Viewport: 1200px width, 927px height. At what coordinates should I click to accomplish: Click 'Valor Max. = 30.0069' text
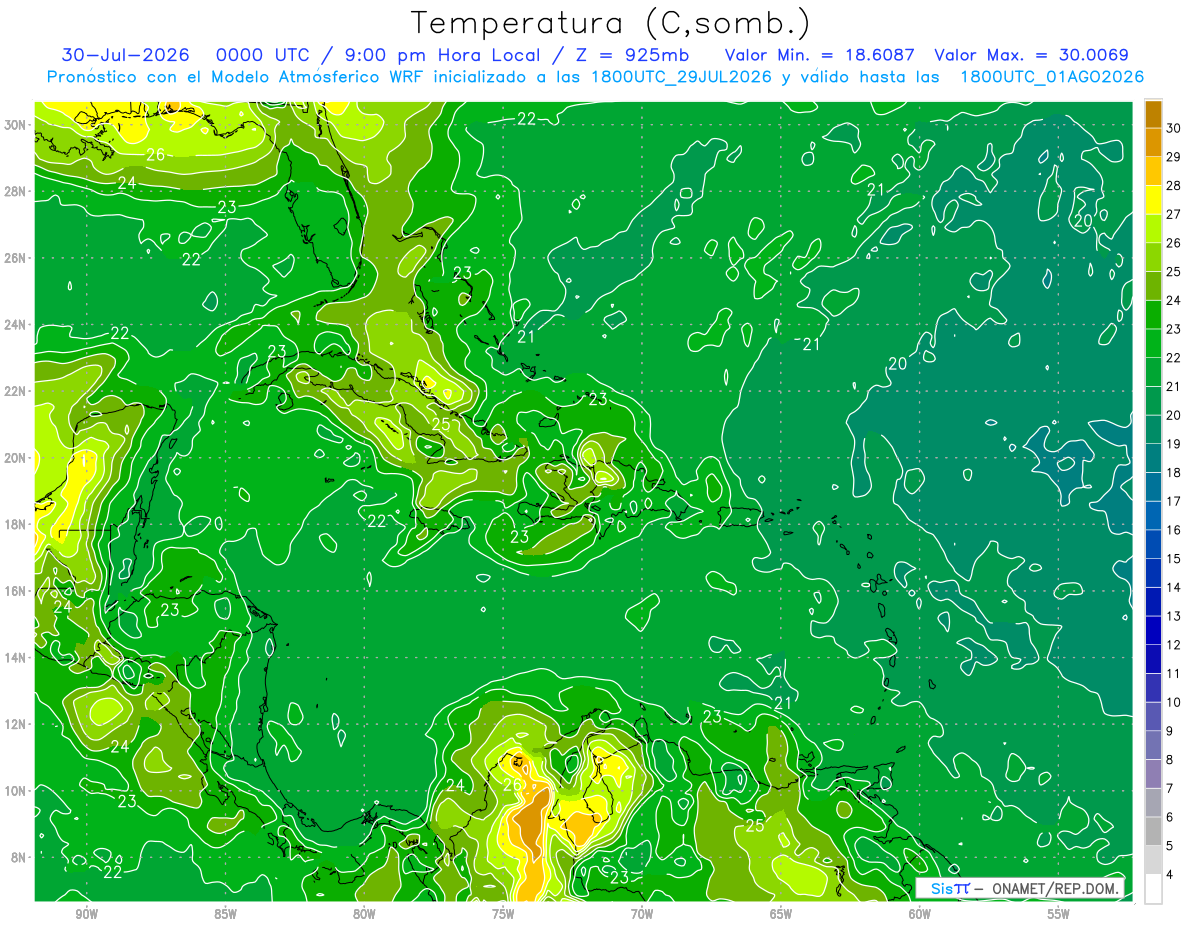click(1031, 55)
